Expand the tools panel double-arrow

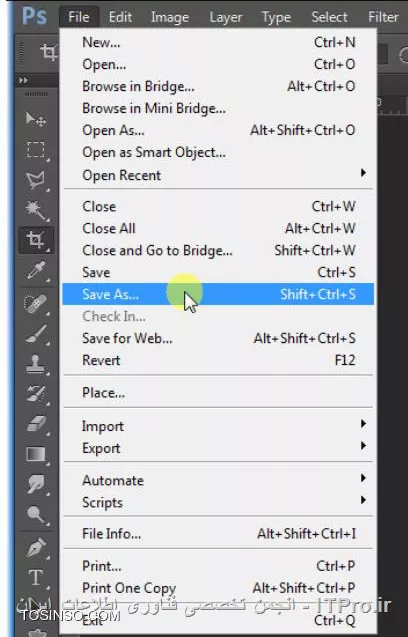(24, 80)
